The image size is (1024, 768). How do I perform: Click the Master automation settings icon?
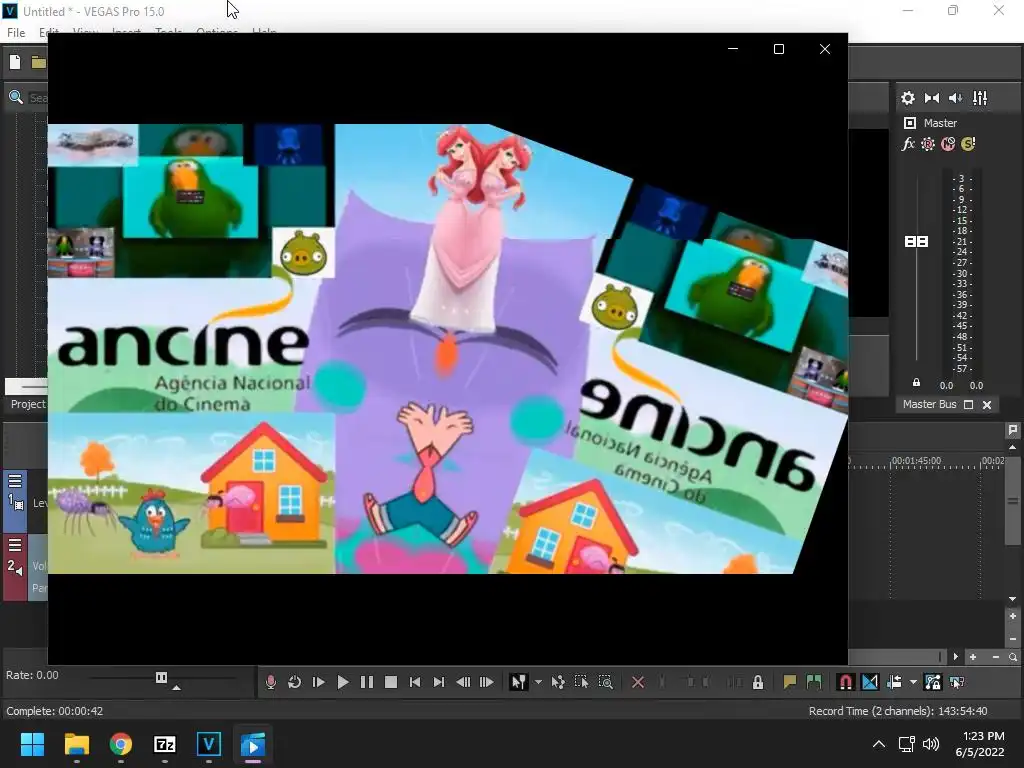pos(928,144)
